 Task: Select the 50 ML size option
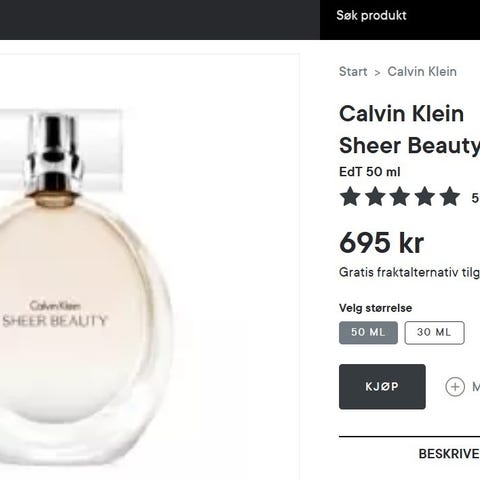pyautogui.click(x=368, y=332)
